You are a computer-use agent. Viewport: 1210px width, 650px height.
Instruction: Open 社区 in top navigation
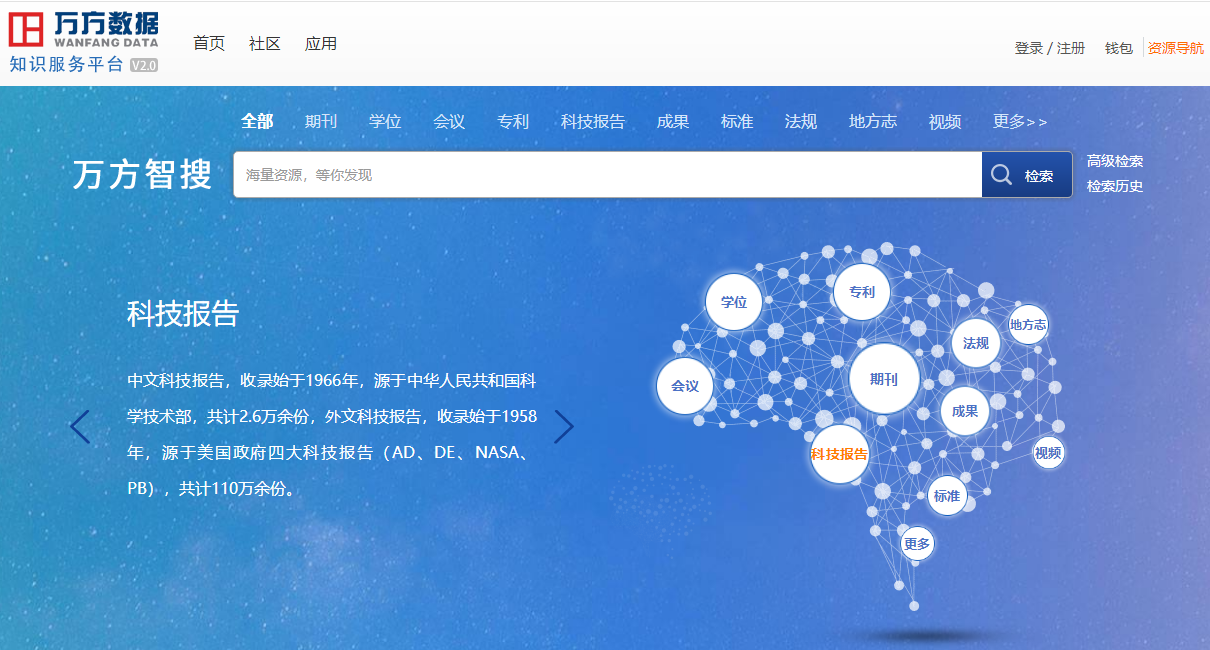[x=265, y=43]
